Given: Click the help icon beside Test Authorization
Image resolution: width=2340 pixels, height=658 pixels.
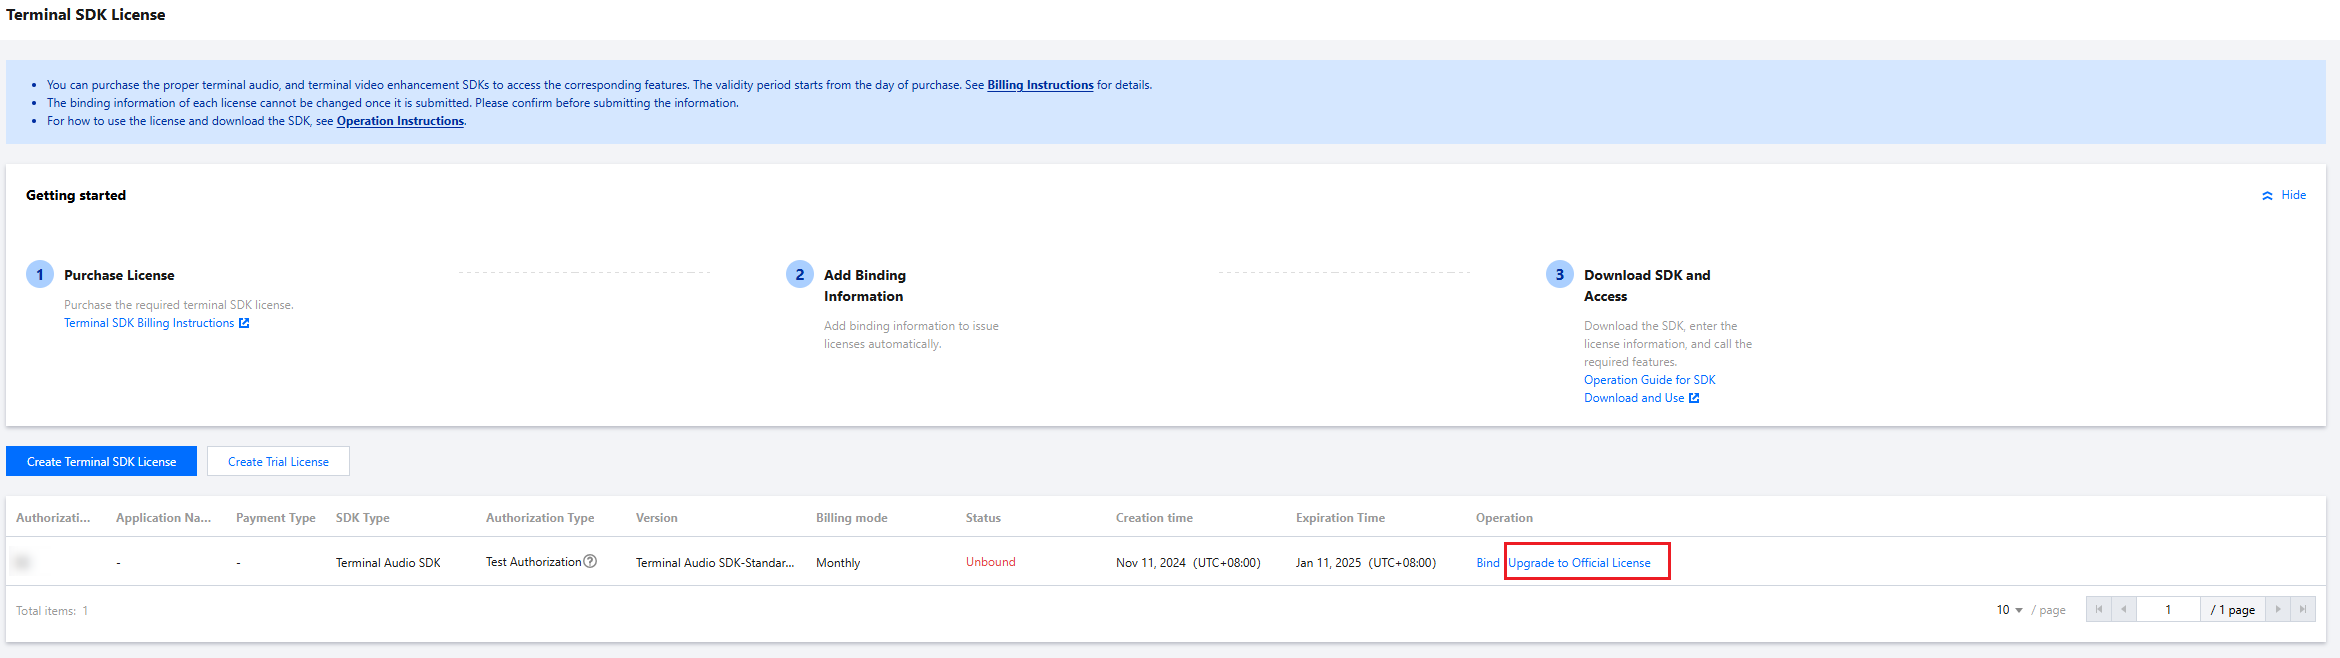Looking at the screenshot, I should (x=590, y=562).
